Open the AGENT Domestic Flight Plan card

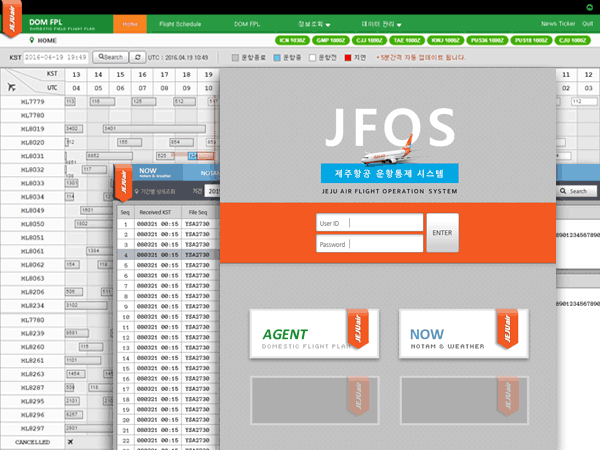point(314,334)
